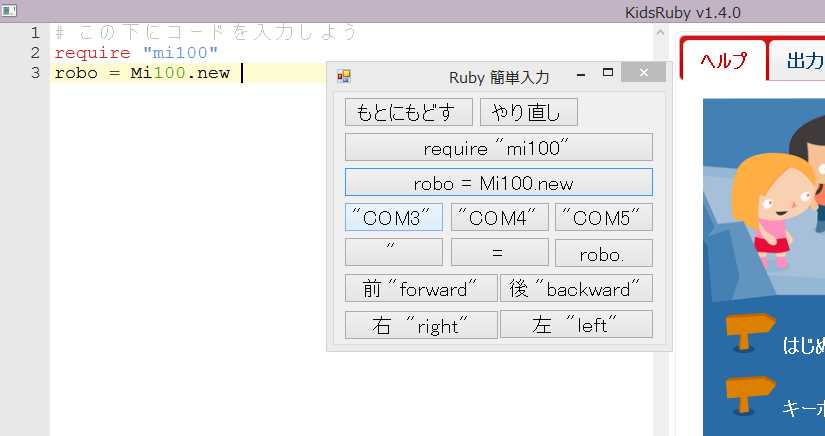Screen dimensions: 825x436
Task: Switch to the ヘルプ tab
Action: click(x=723, y=60)
